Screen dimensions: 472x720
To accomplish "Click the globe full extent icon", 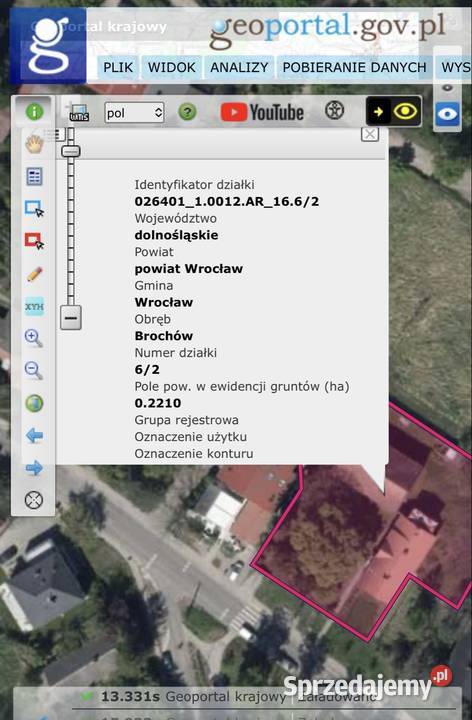I will (x=34, y=403).
